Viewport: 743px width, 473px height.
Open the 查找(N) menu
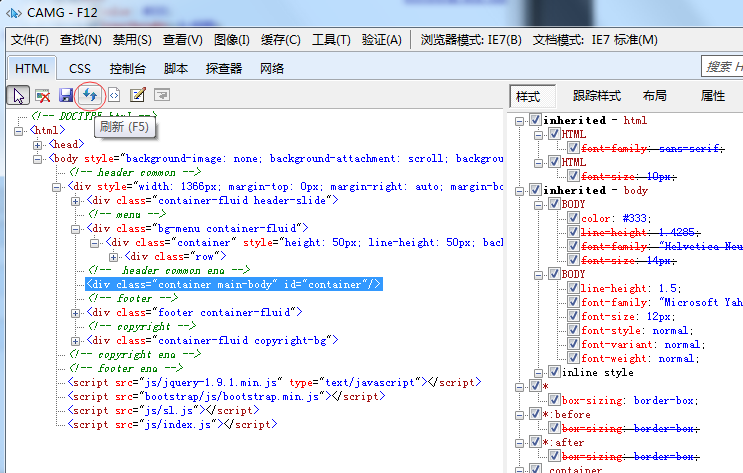[81, 40]
